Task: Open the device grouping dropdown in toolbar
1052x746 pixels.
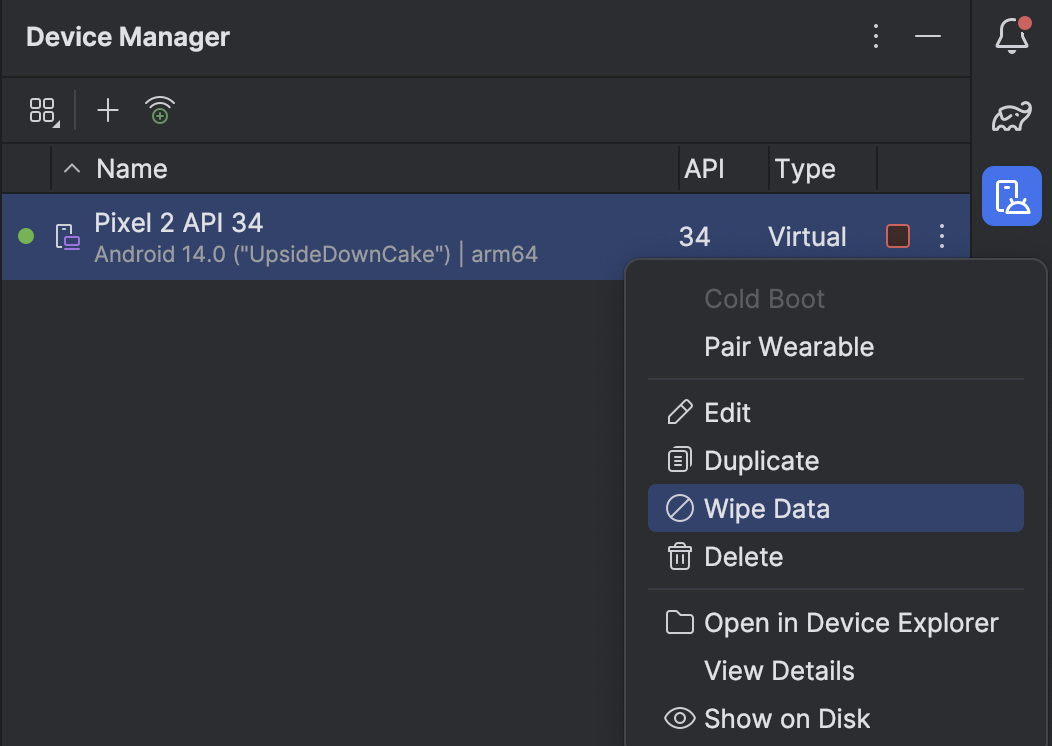Action: [x=44, y=111]
